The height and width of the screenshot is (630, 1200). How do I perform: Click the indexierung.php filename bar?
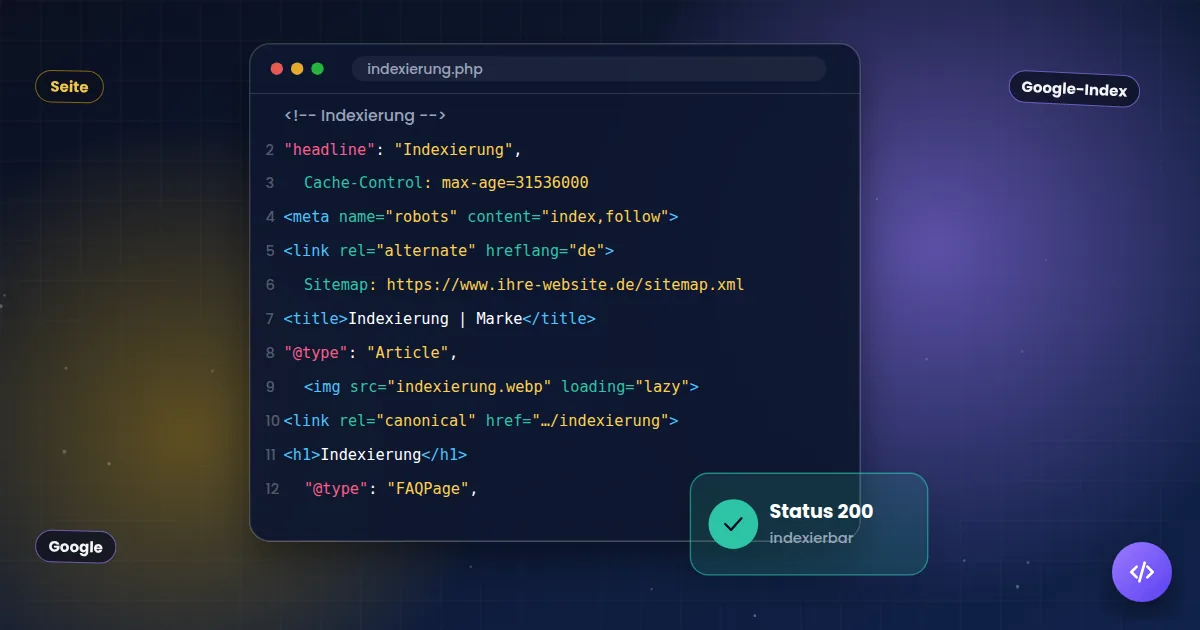click(x=589, y=69)
